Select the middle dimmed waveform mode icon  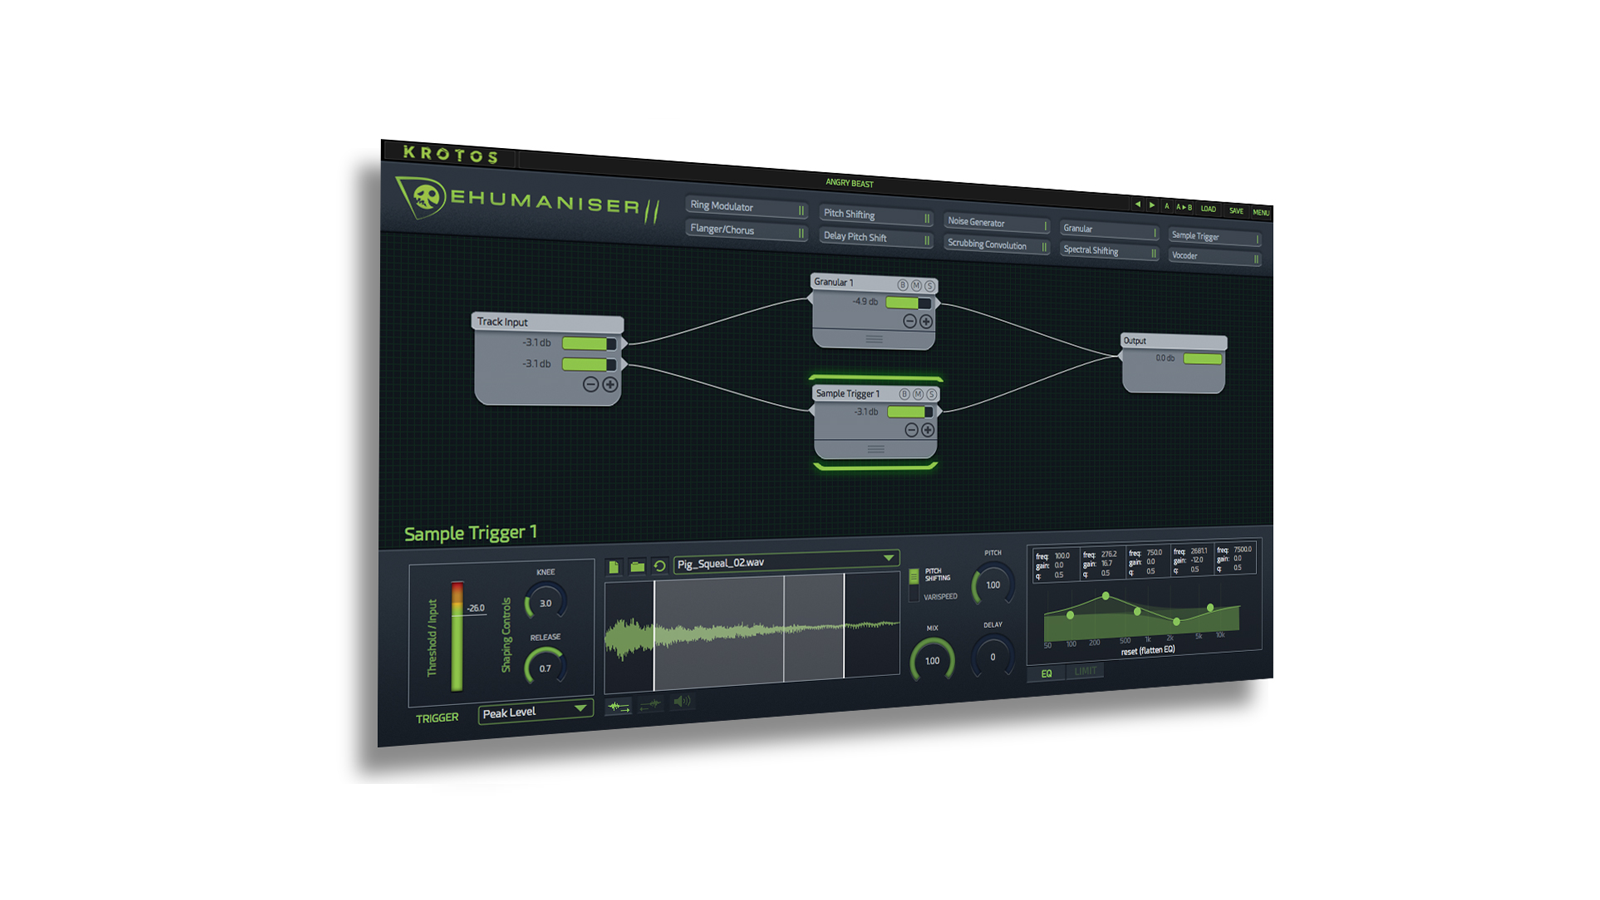(x=651, y=704)
